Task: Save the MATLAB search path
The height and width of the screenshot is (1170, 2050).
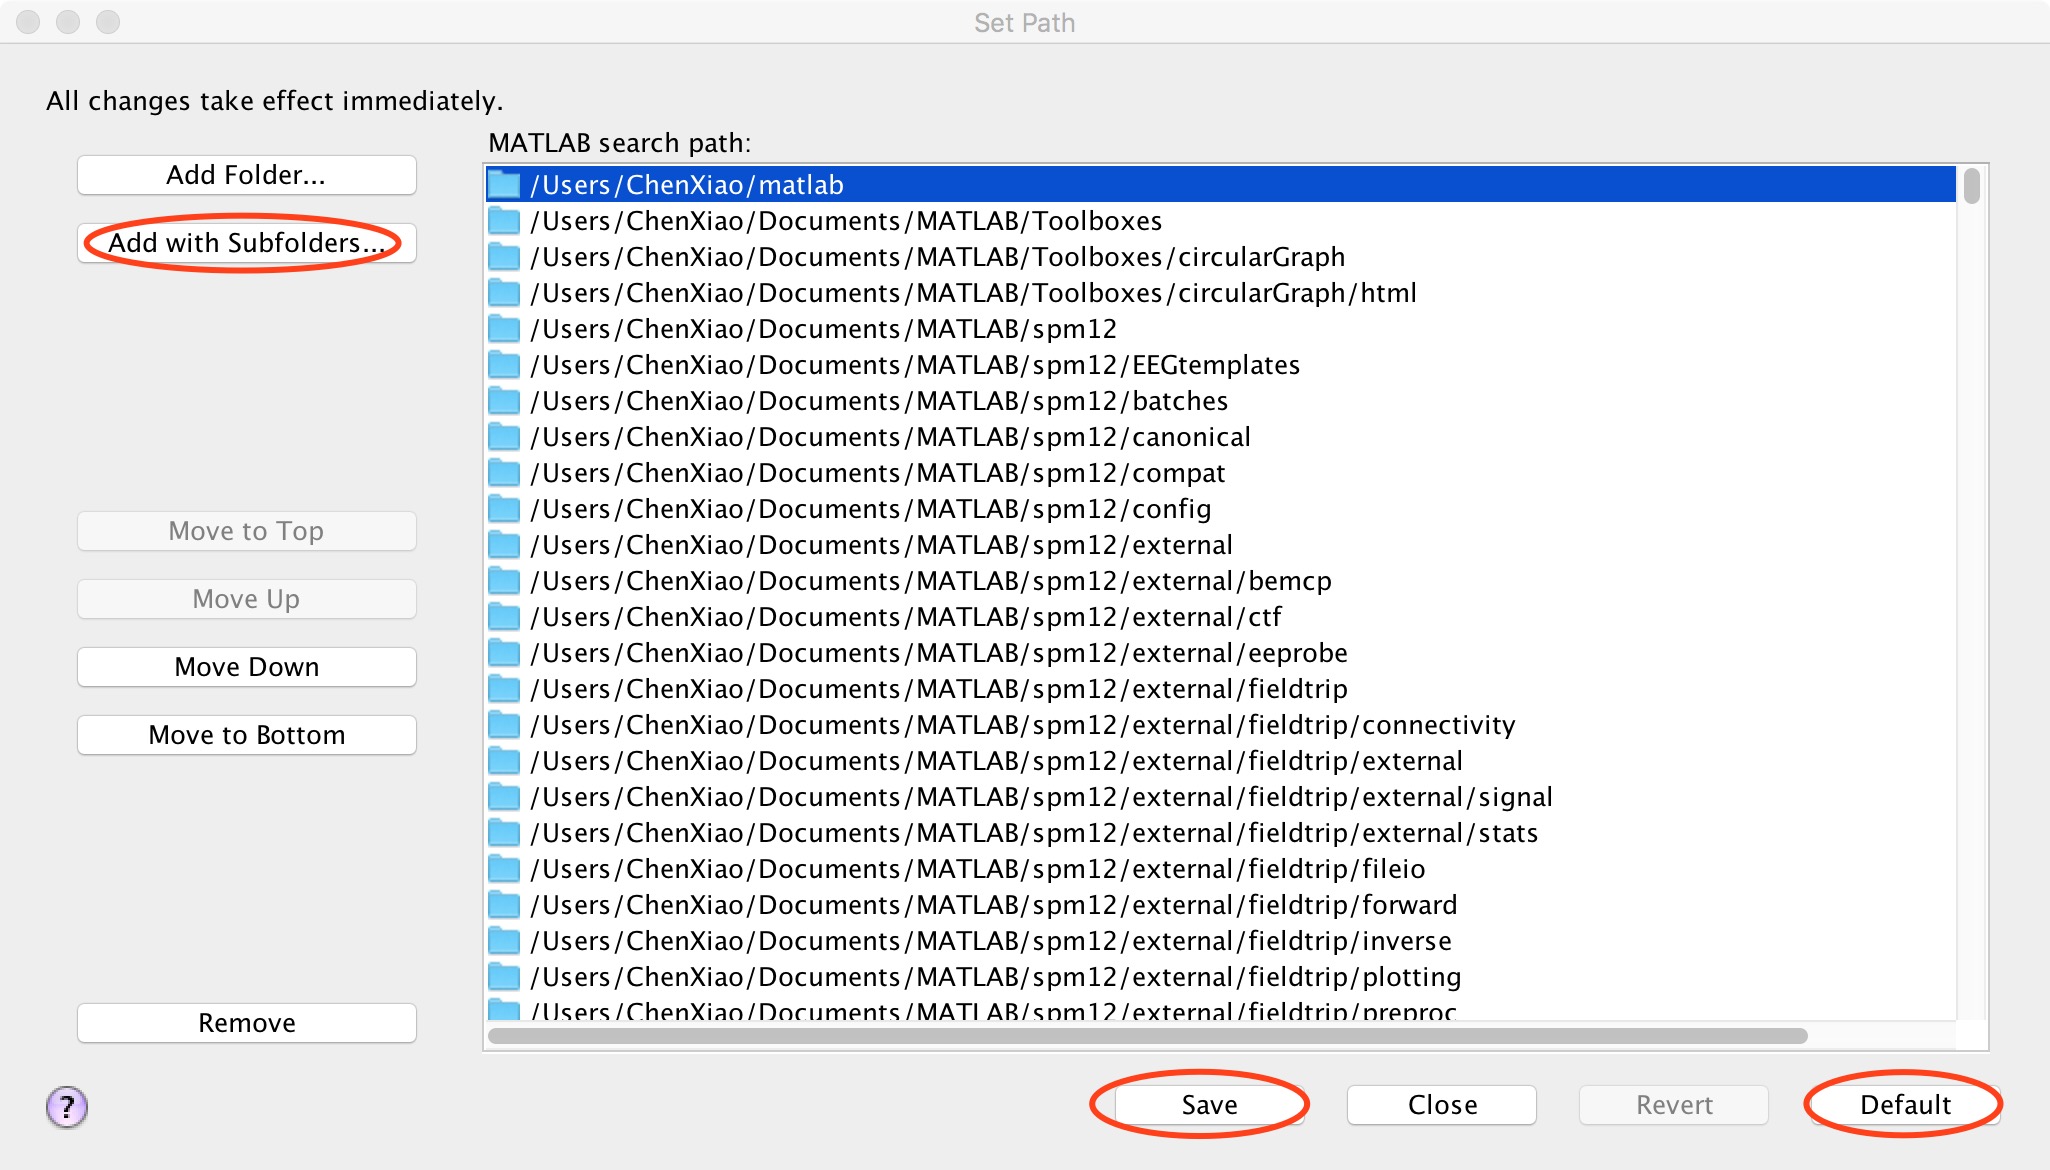Action: (1209, 1105)
